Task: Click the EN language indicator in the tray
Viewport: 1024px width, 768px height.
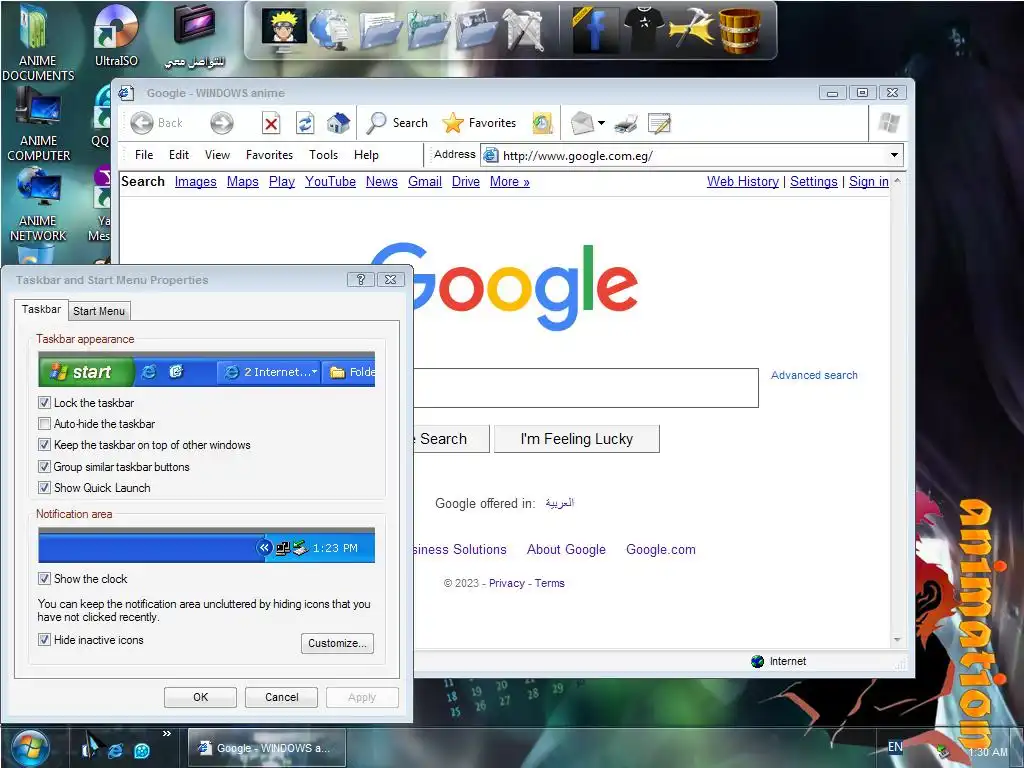Action: (895, 746)
